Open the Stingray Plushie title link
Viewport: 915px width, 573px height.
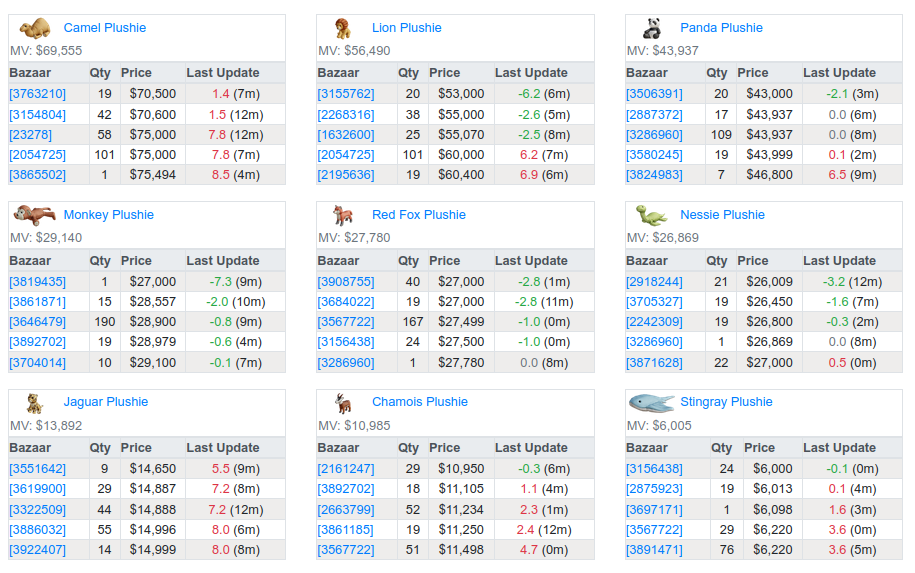[726, 402]
